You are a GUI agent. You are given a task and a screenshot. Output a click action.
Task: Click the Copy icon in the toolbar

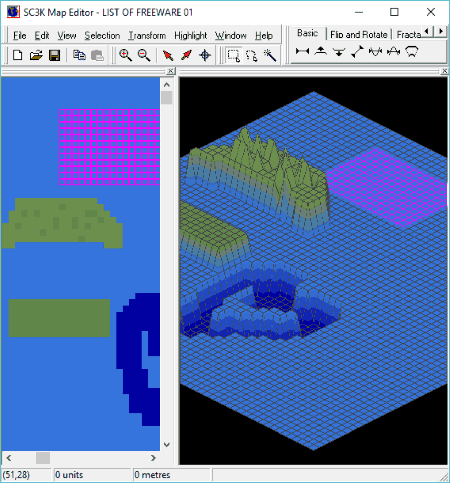click(79, 55)
